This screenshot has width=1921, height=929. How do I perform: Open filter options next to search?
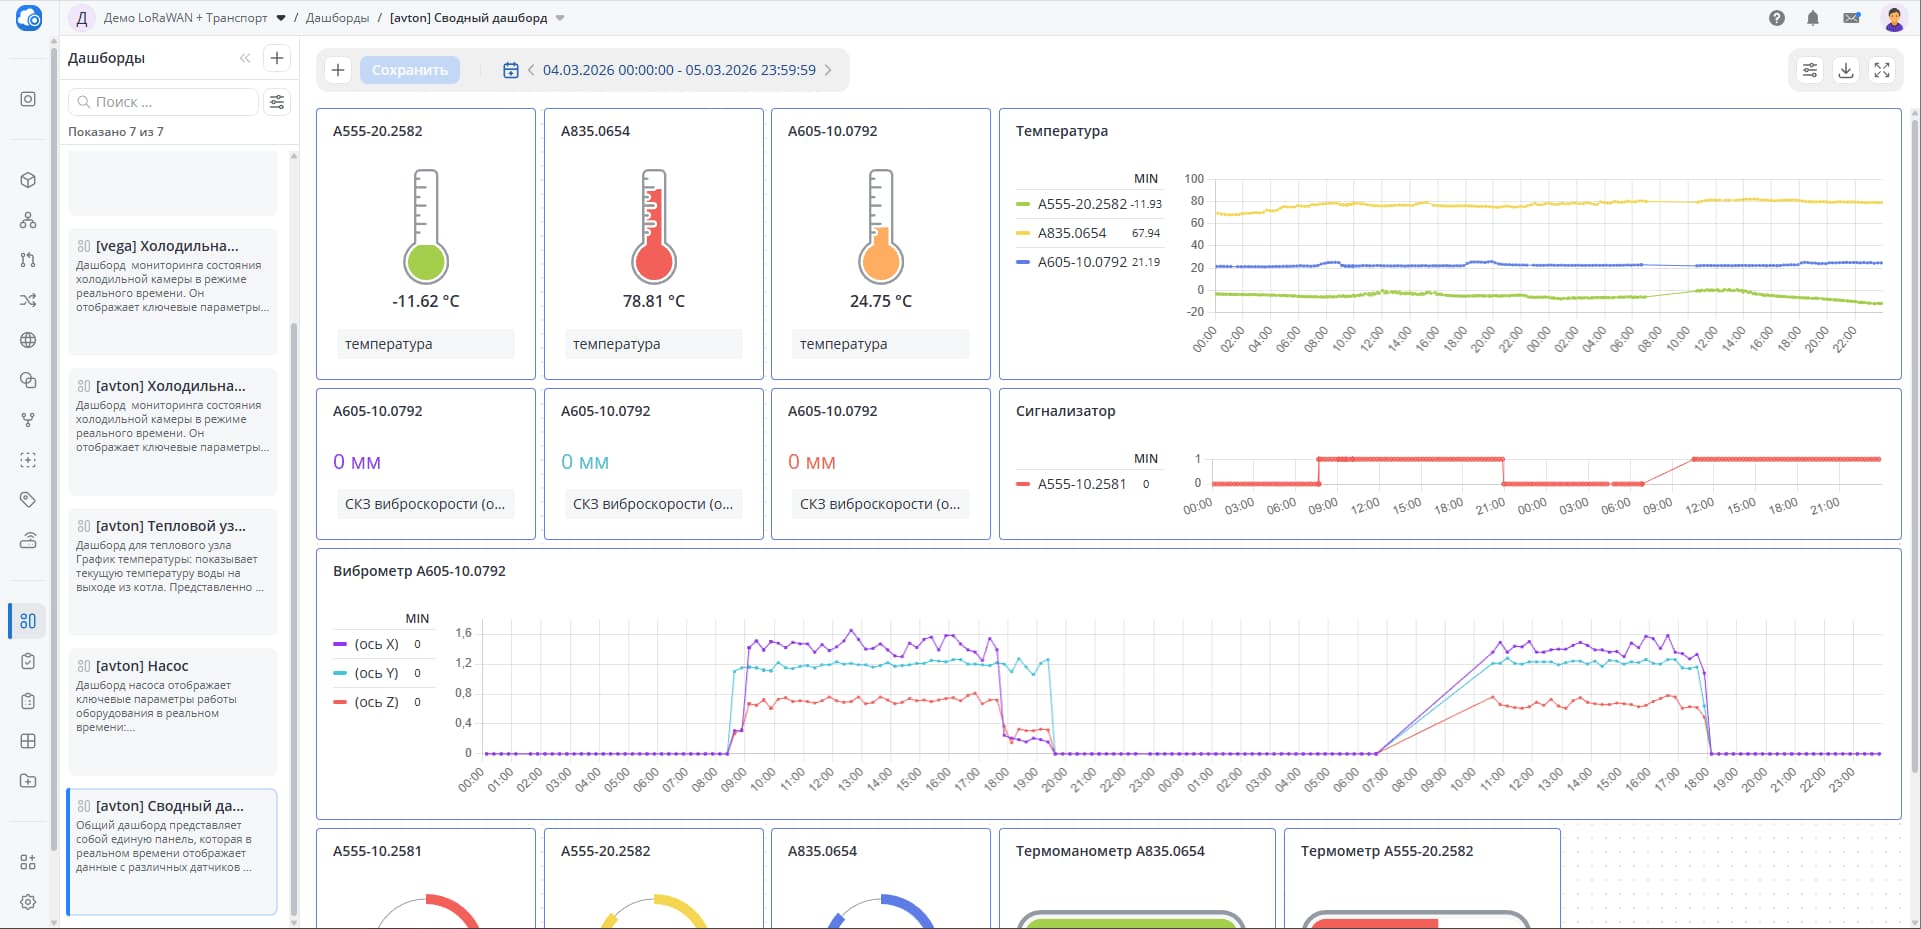tap(277, 102)
